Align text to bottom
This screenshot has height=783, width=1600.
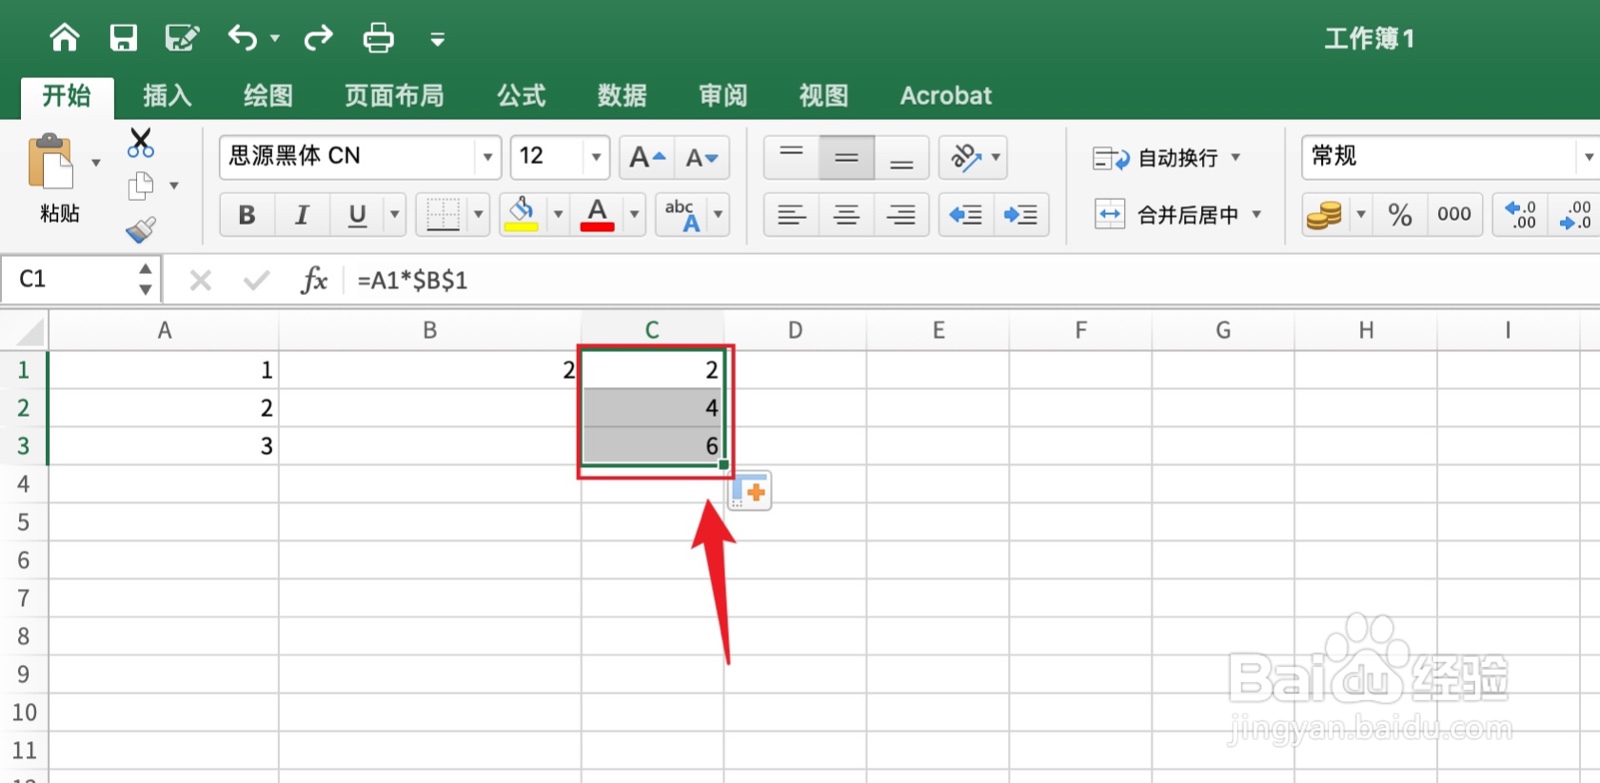tap(901, 157)
